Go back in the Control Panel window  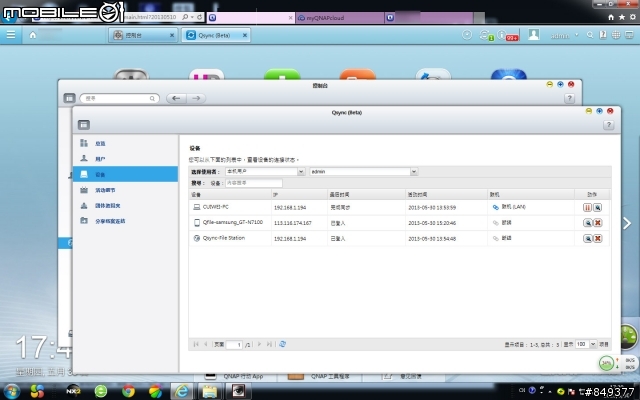pos(176,98)
